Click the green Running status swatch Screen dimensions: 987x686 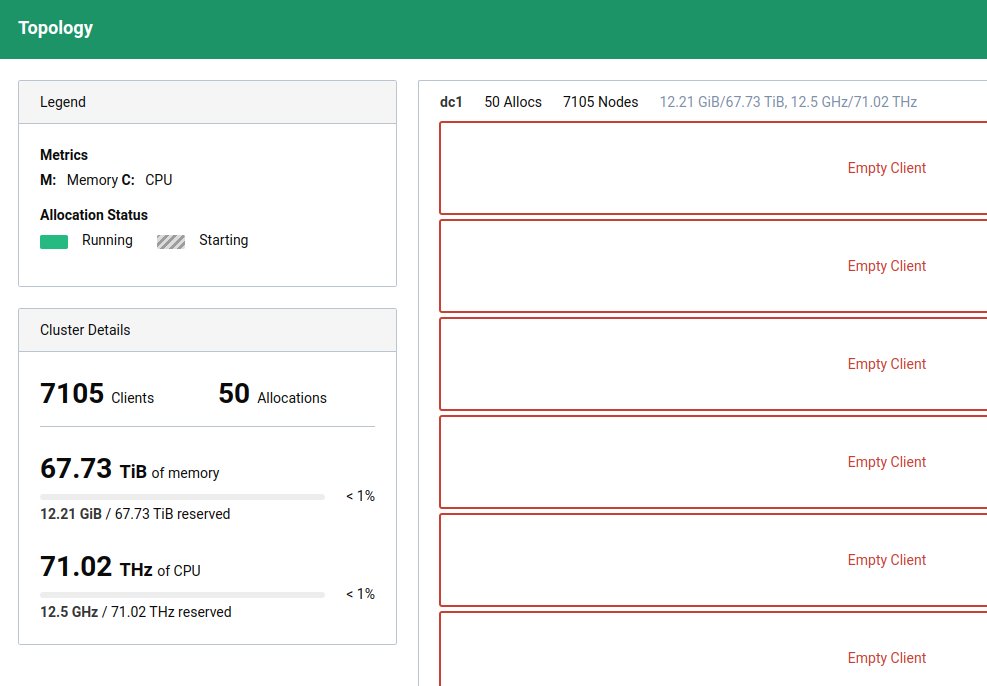click(54, 242)
